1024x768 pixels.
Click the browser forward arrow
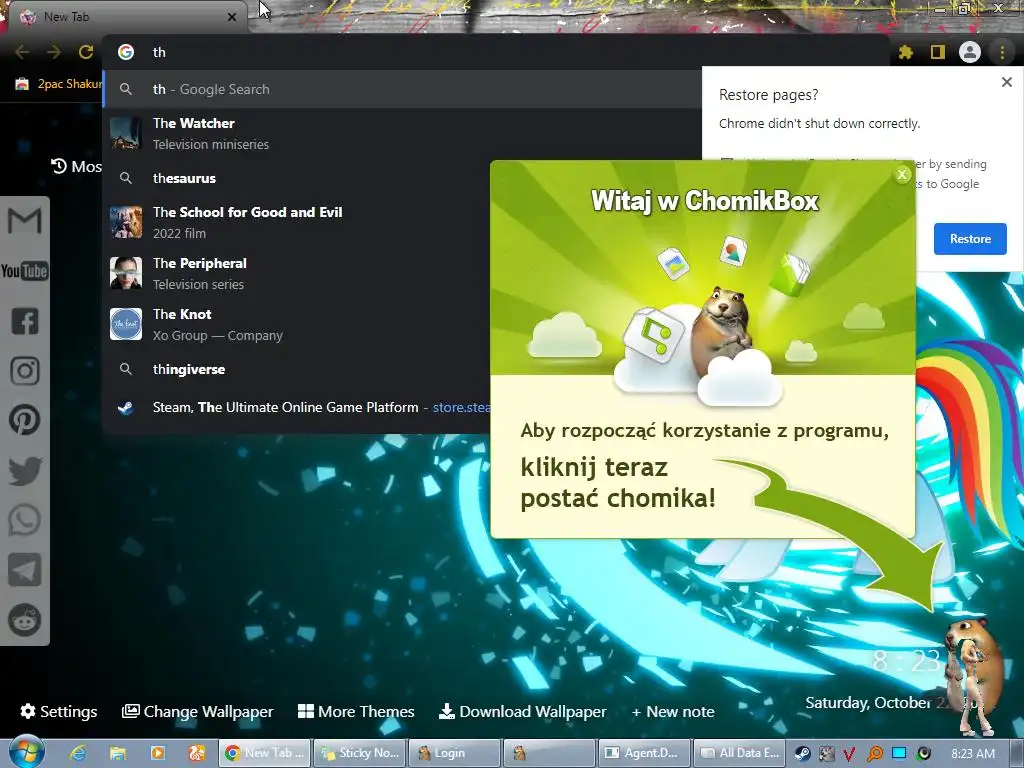(x=54, y=52)
